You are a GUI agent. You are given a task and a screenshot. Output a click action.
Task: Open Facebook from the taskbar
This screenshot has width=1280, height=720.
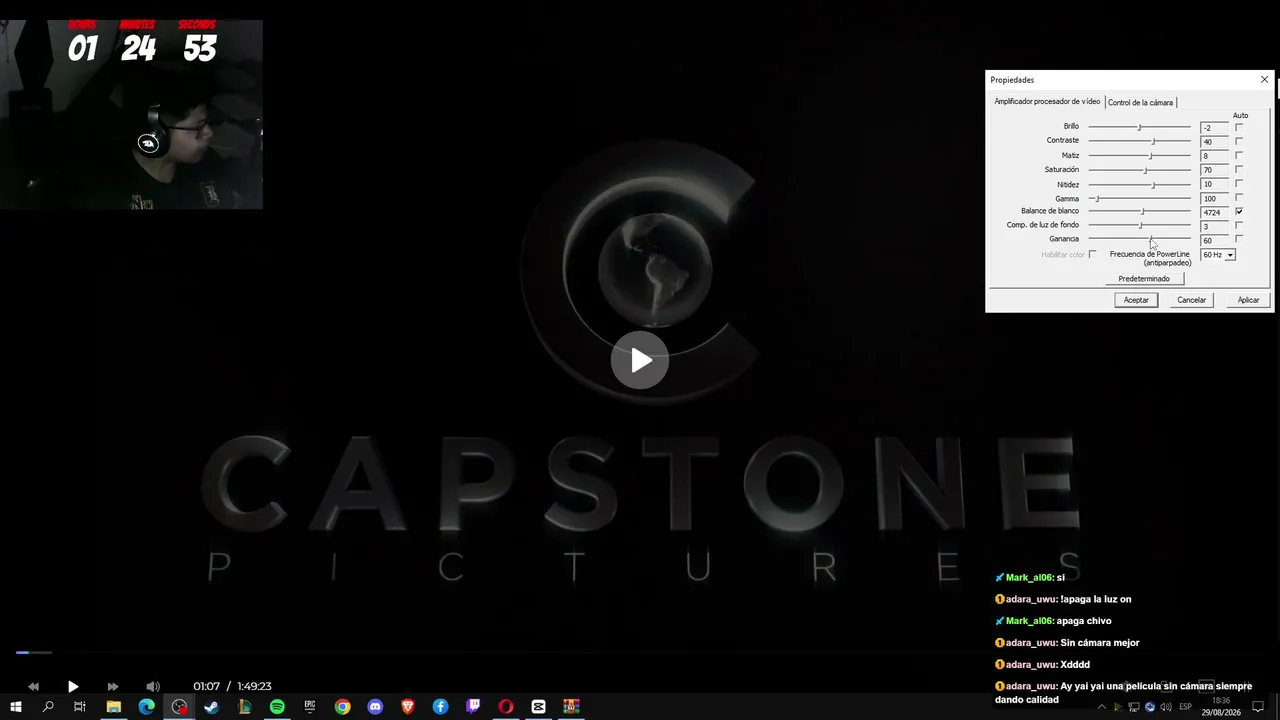[x=440, y=707]
